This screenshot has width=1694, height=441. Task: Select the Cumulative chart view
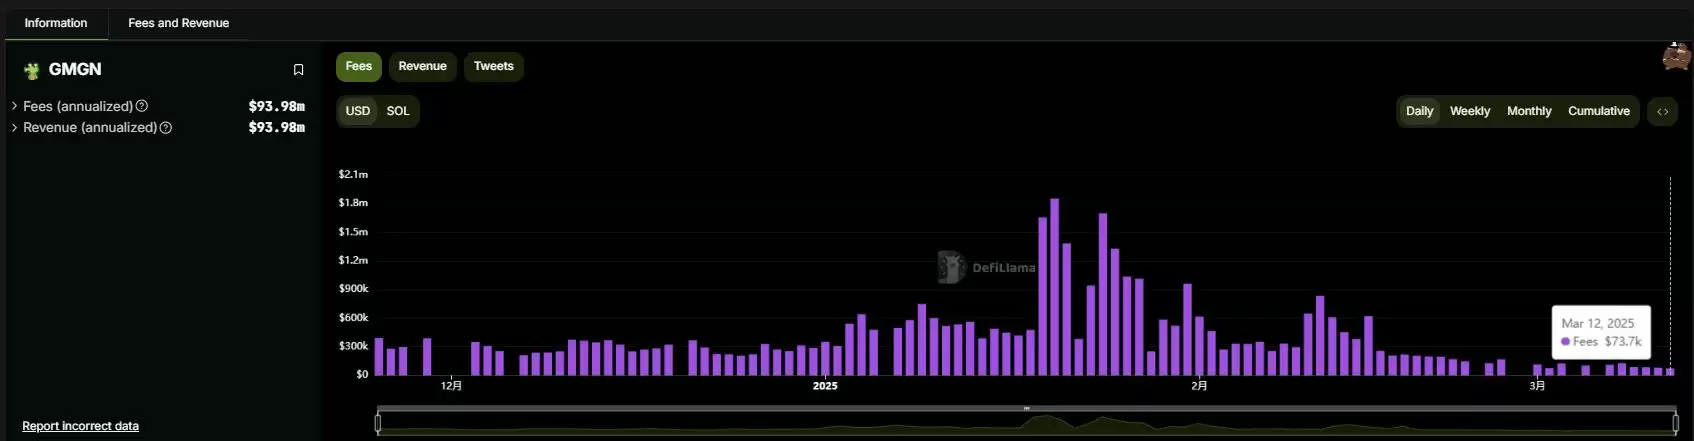pyautogui.click(x=1598, y=111)
